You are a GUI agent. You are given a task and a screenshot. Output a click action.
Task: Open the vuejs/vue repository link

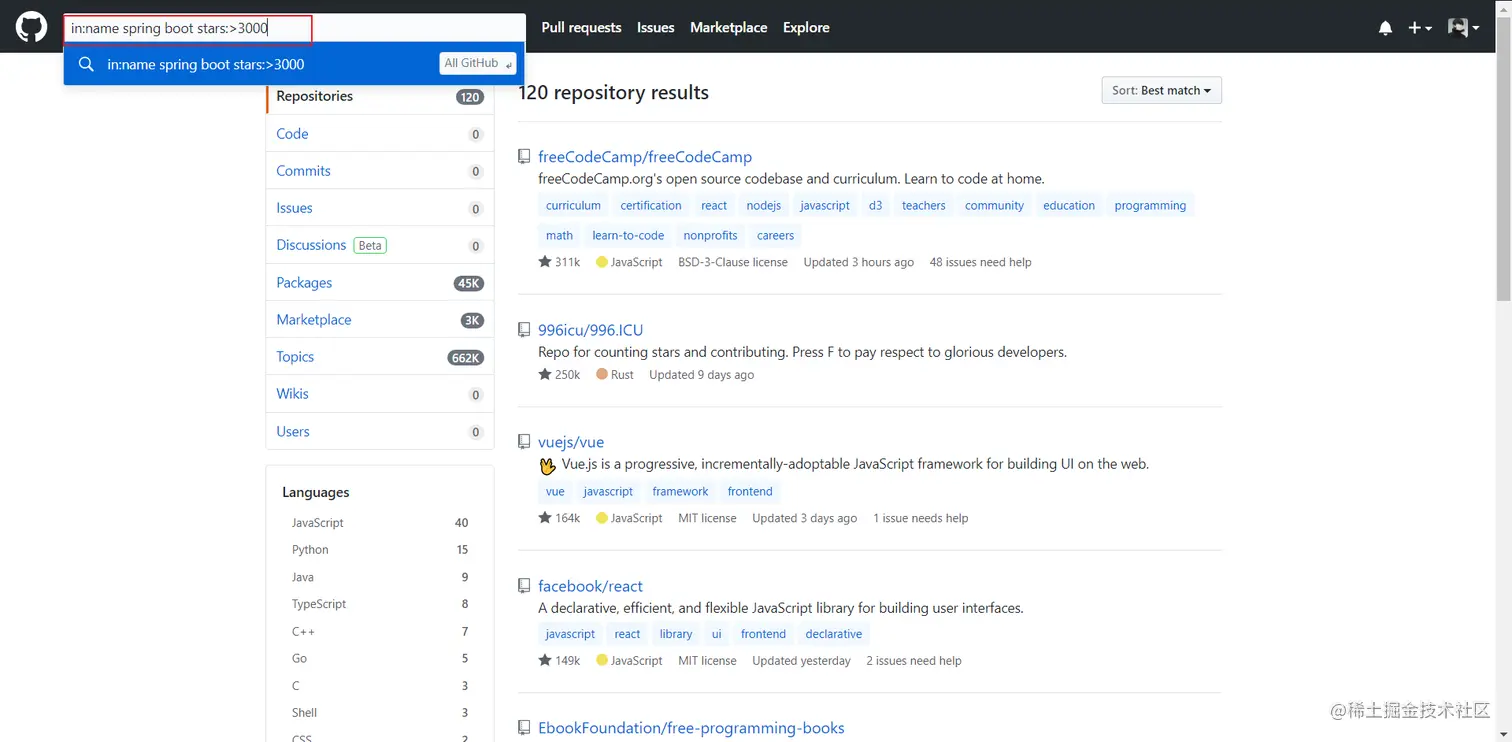(x=571, y=442)
